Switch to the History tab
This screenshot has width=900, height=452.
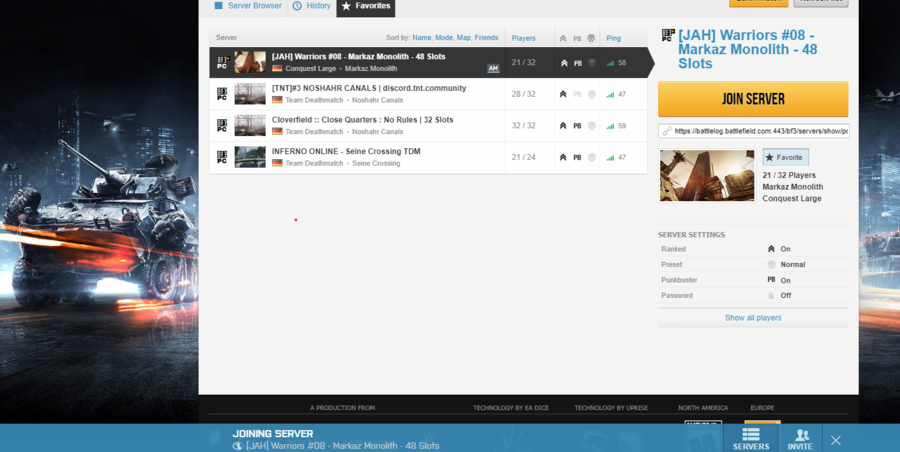coord(312,6)
